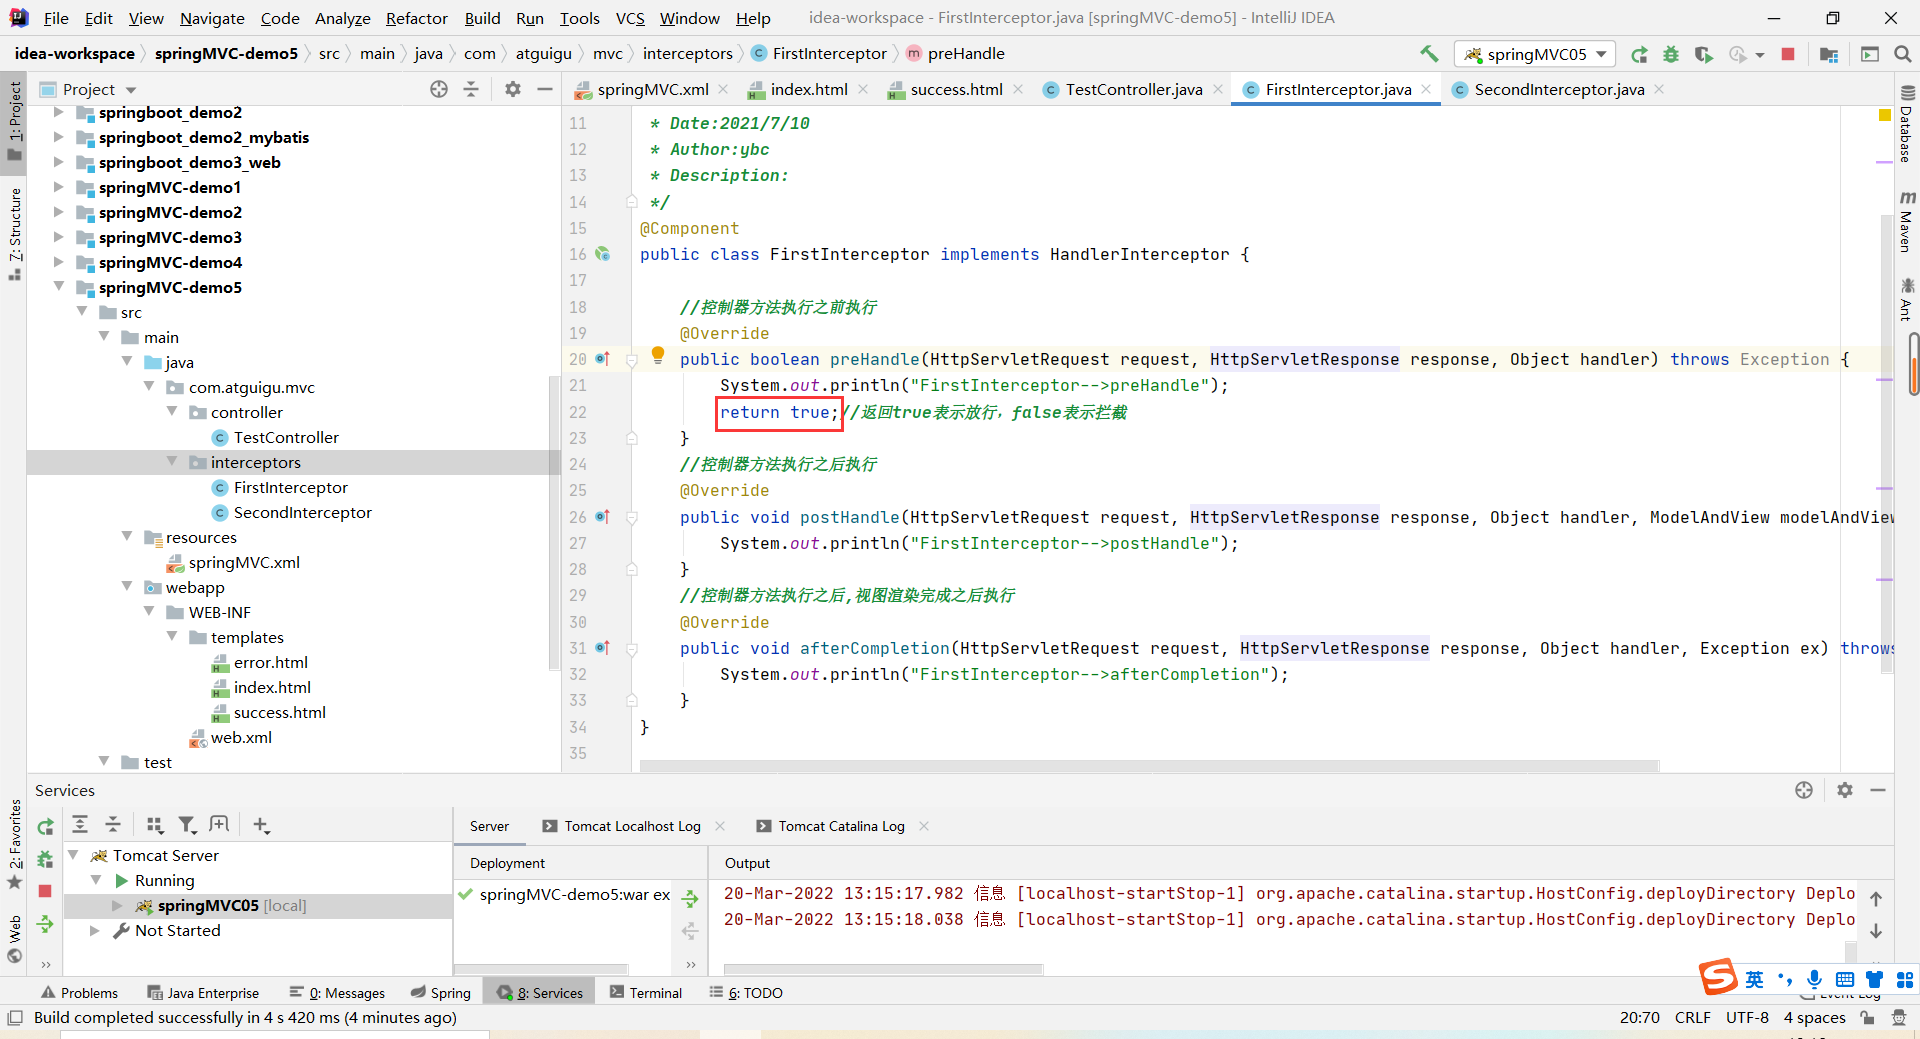The image size is (1920, 1039).
Task: Click UTF-8 encoding in status bar
Action: [1747, 1017]
